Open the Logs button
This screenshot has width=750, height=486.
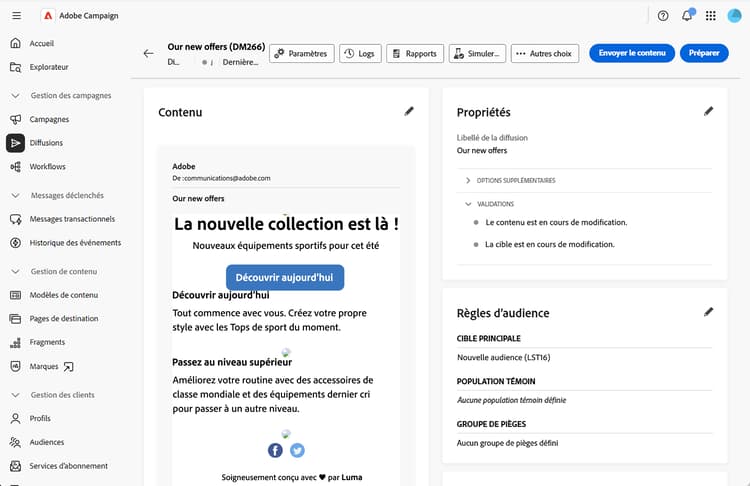pyautogui.click(x=360, y=54)
